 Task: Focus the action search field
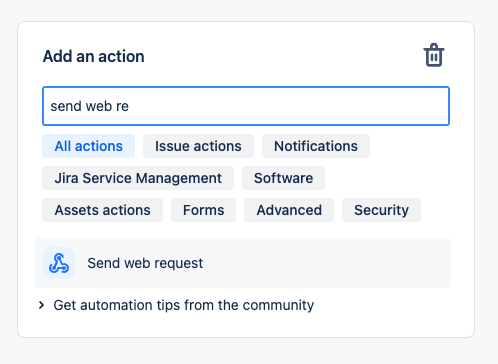pos(246,106)
